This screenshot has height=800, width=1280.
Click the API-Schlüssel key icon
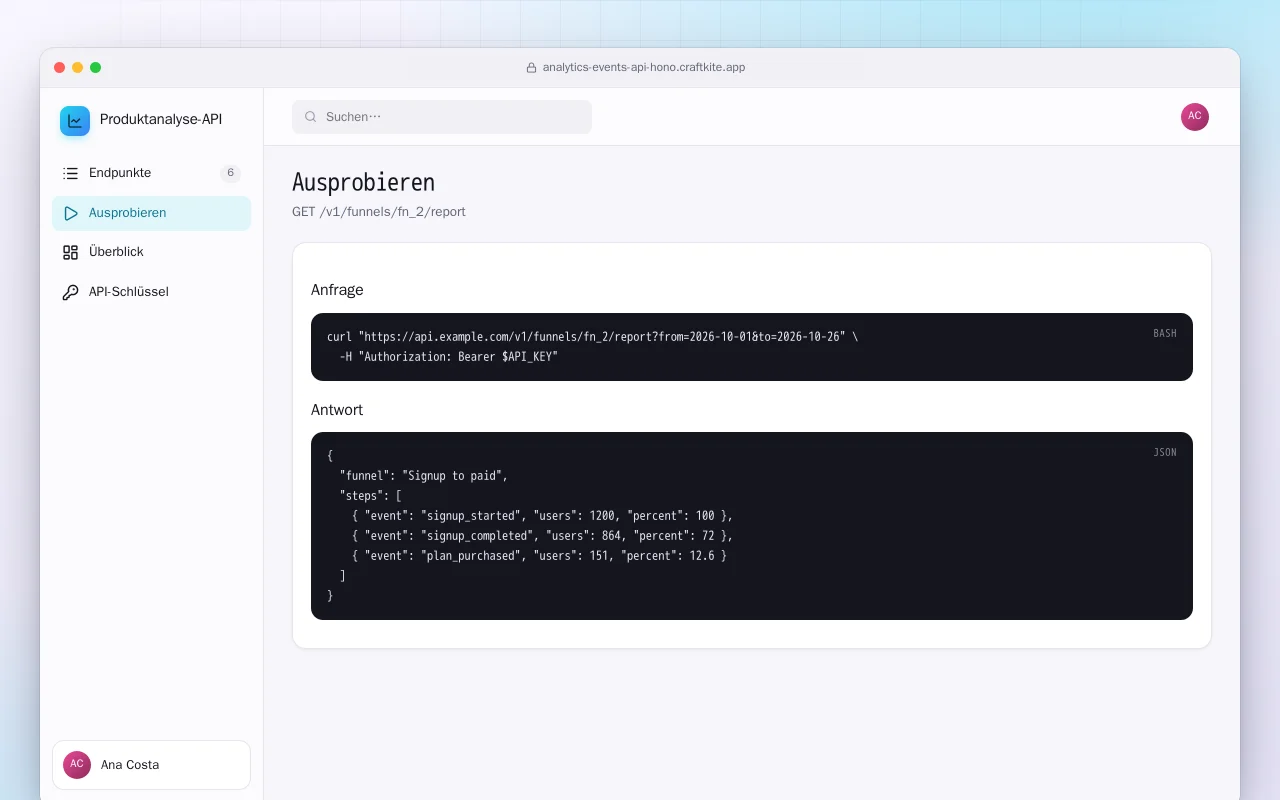[70, 292]
